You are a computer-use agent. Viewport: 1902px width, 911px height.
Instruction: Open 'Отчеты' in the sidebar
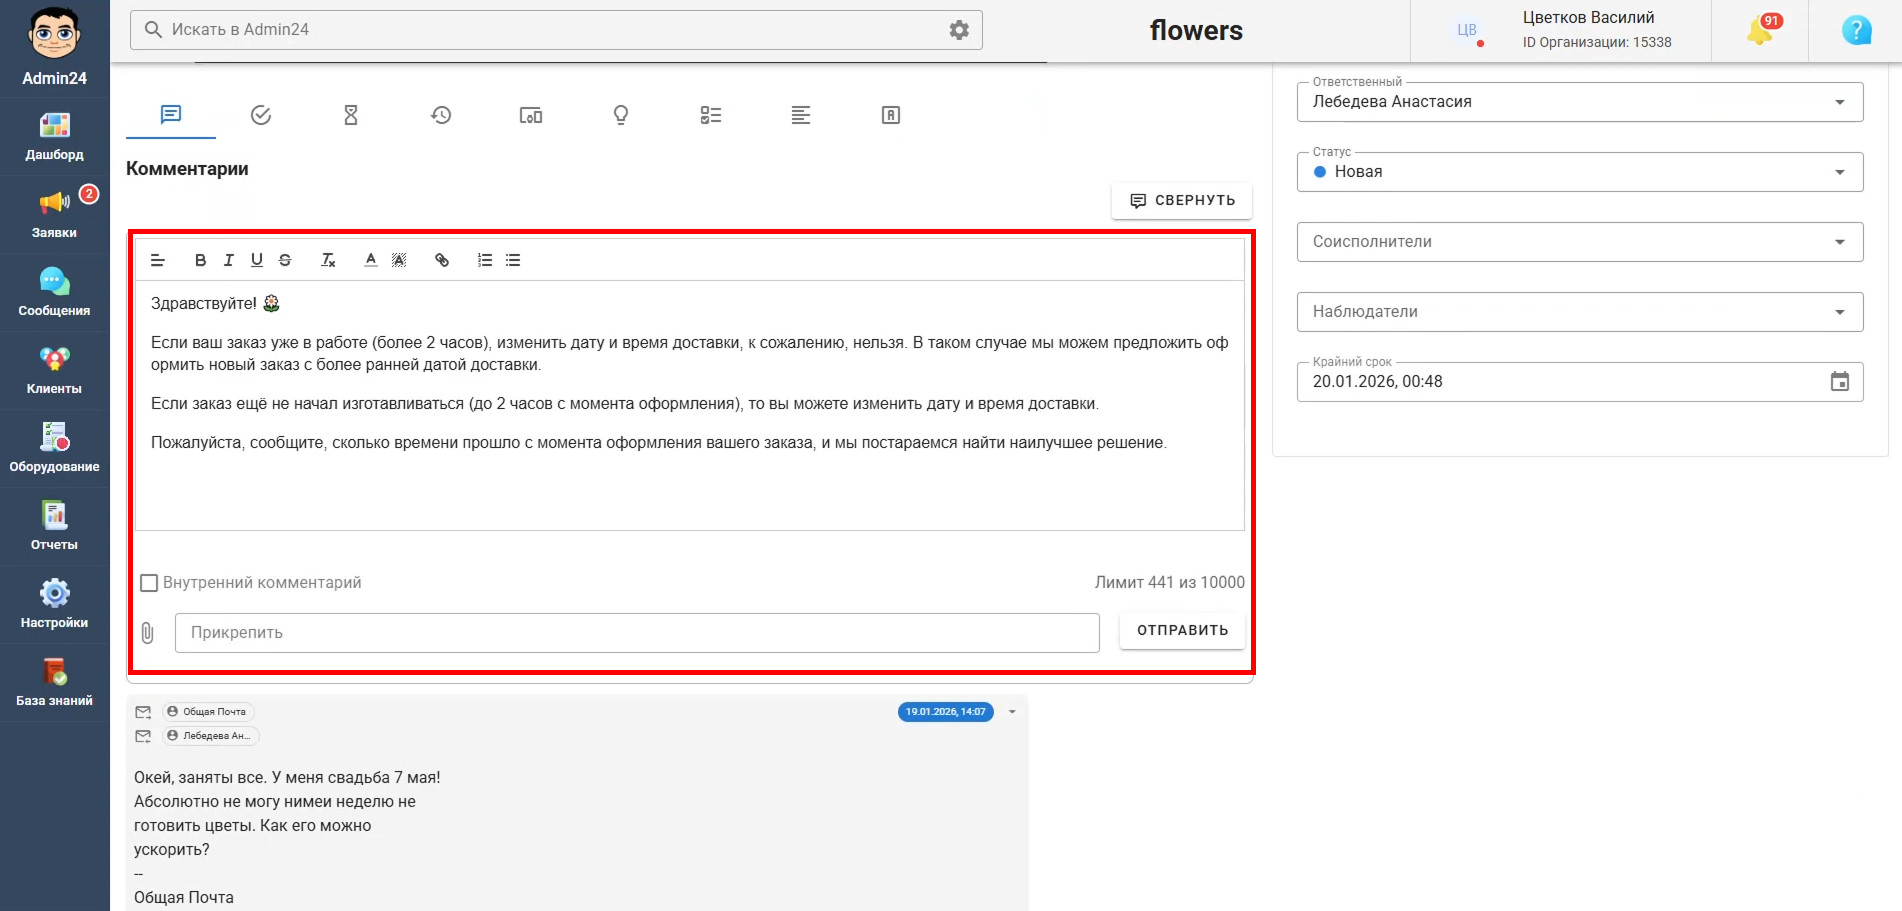click(x=55, y=527)
